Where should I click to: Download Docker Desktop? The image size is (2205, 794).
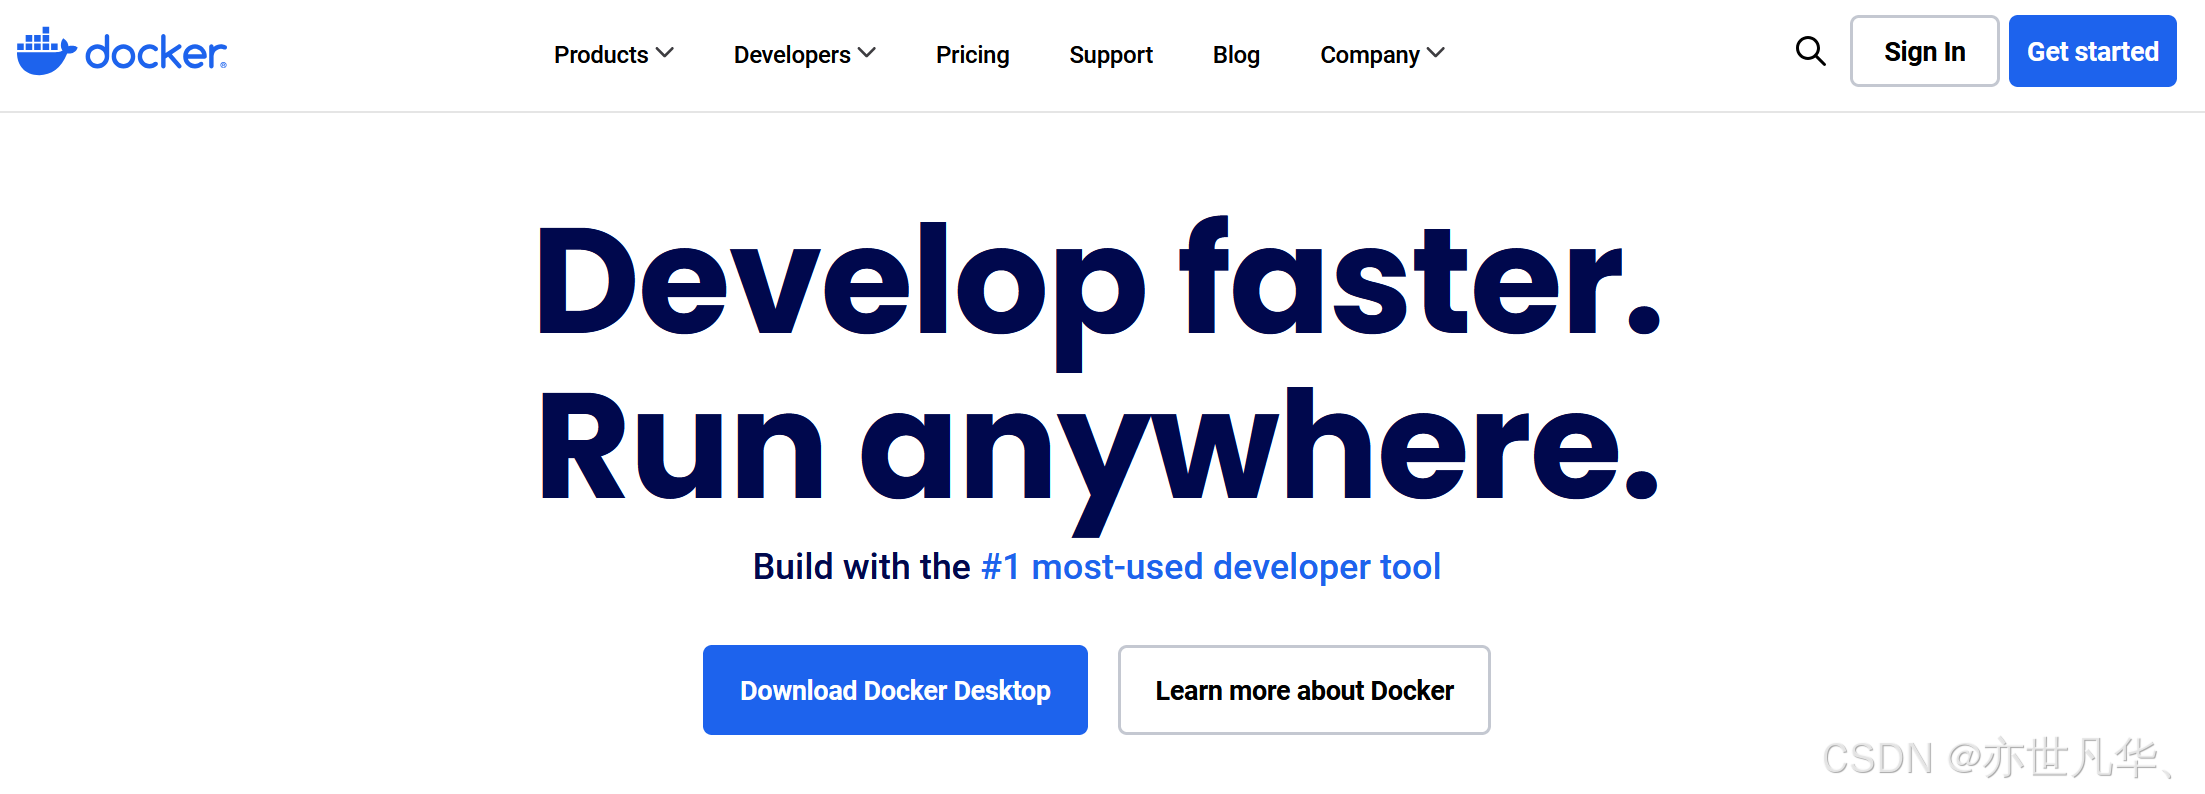tap(895, 690)
